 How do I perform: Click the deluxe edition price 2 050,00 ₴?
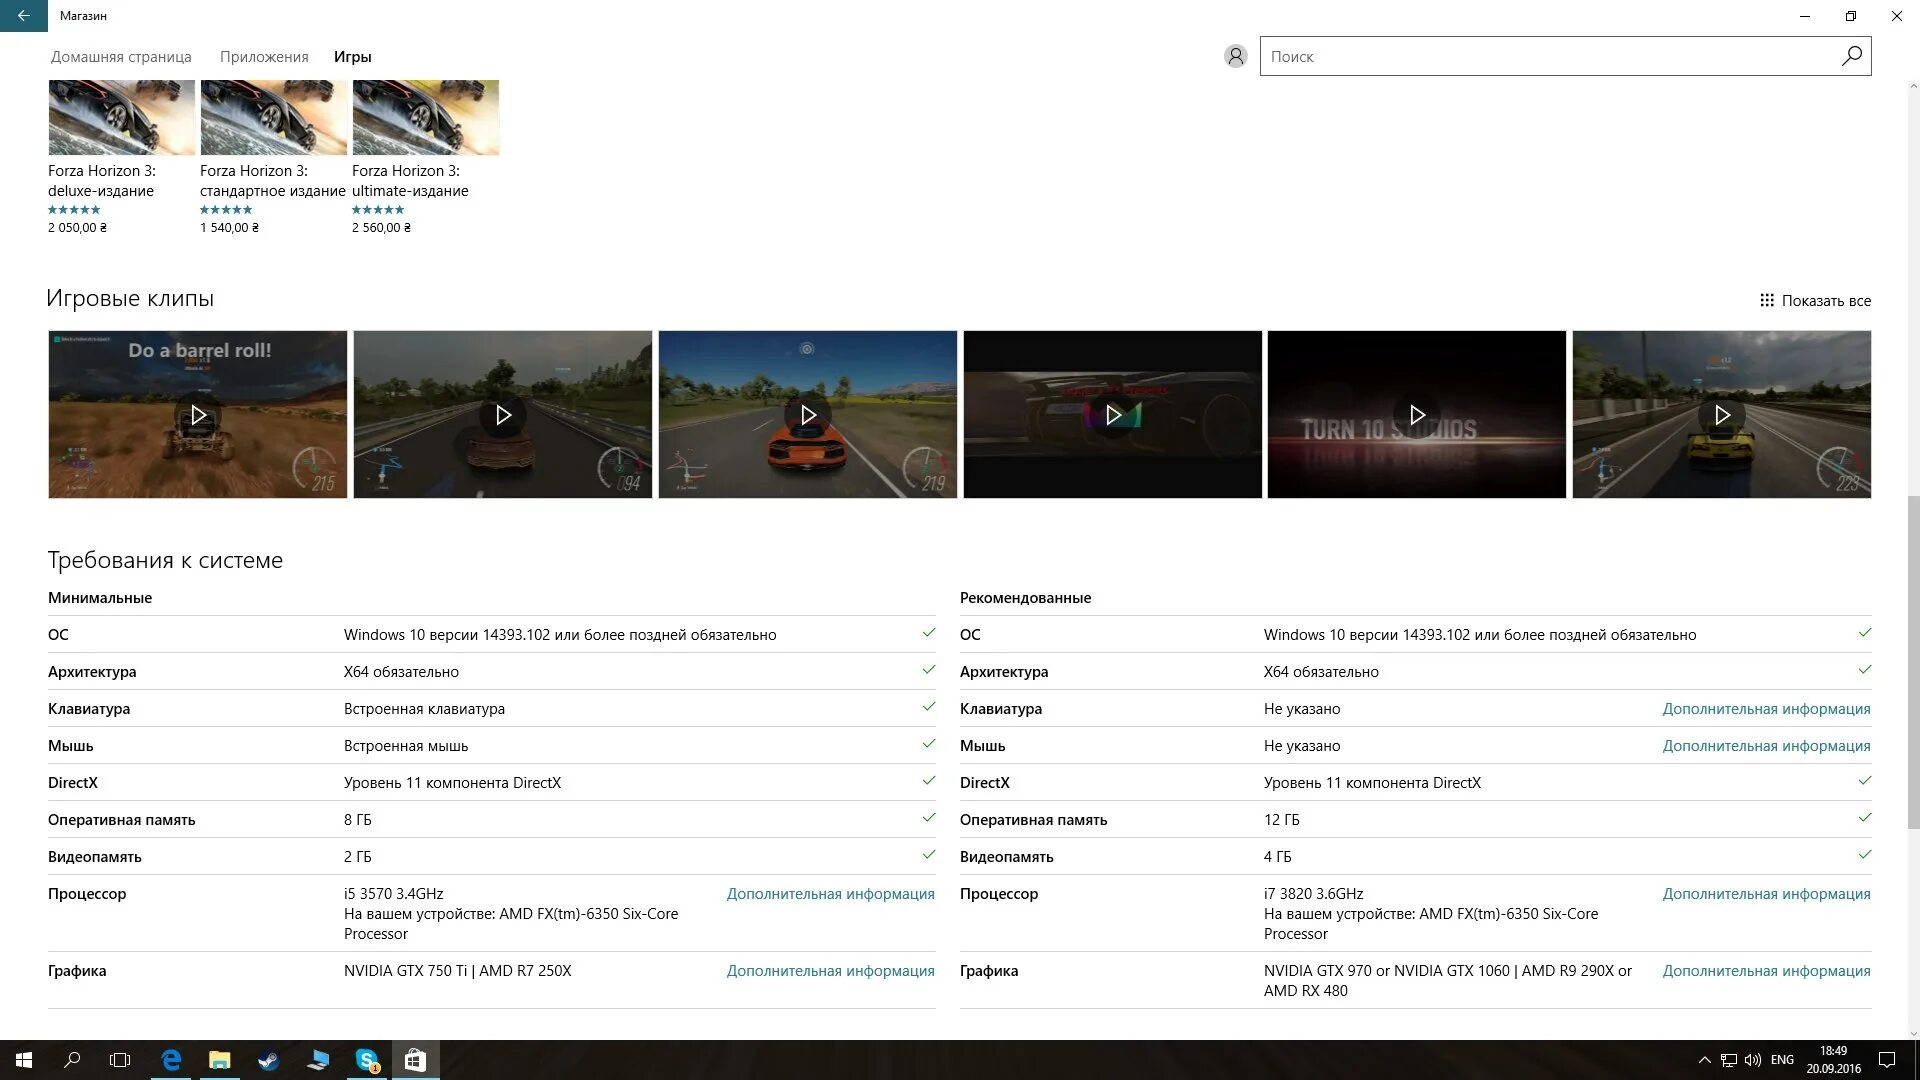click(77, 228)
